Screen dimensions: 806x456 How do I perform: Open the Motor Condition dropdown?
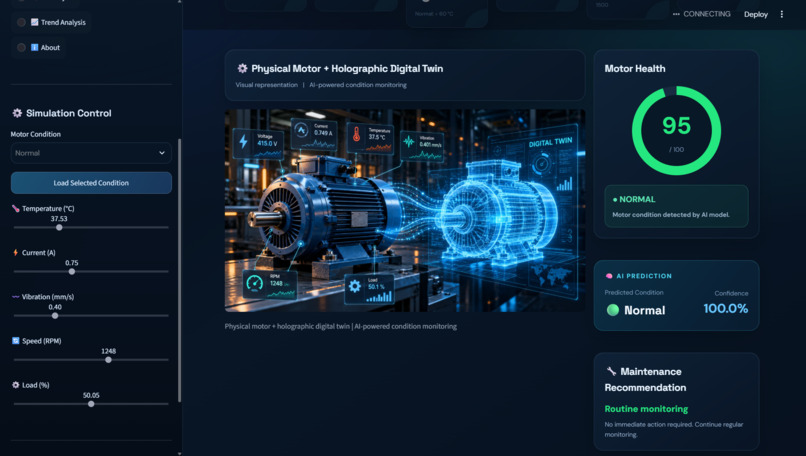tap(91, 153)
